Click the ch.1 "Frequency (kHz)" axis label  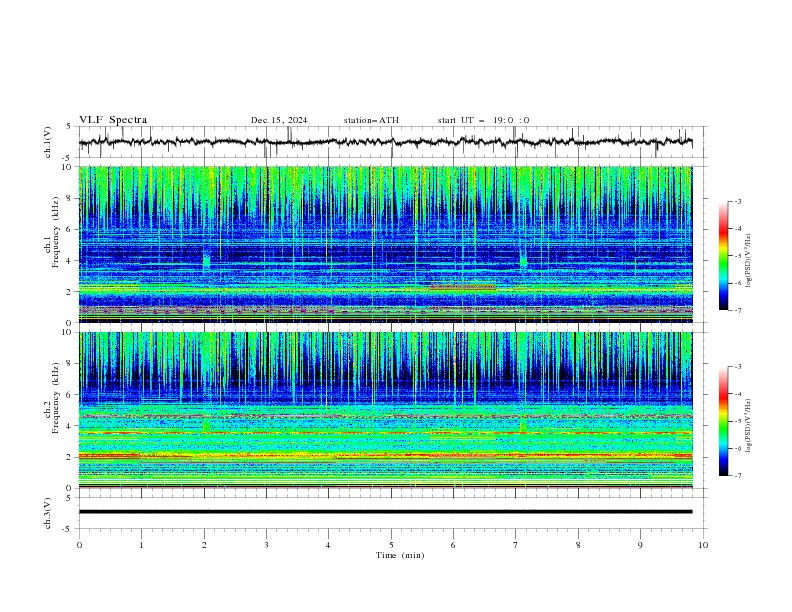(x=56, y=232)
